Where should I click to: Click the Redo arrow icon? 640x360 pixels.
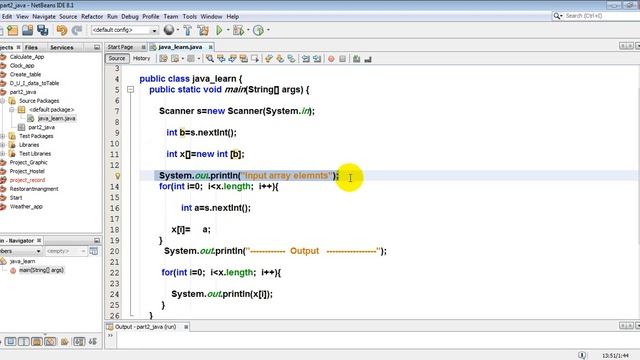point(77,30)
